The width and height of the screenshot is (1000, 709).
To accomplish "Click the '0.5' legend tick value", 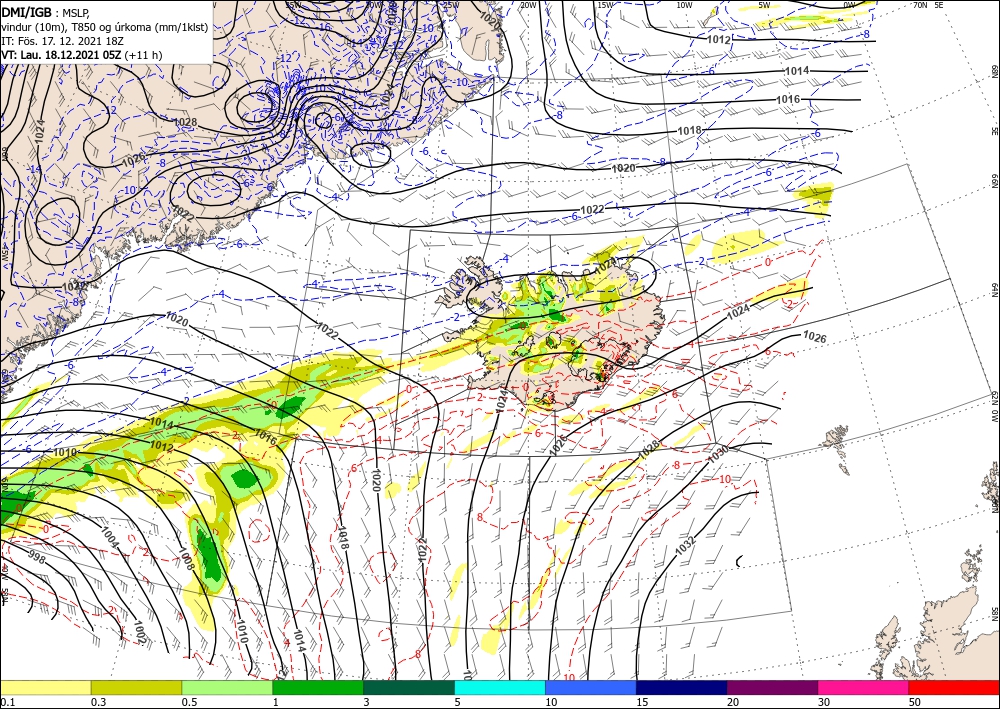I will [189, 702].
